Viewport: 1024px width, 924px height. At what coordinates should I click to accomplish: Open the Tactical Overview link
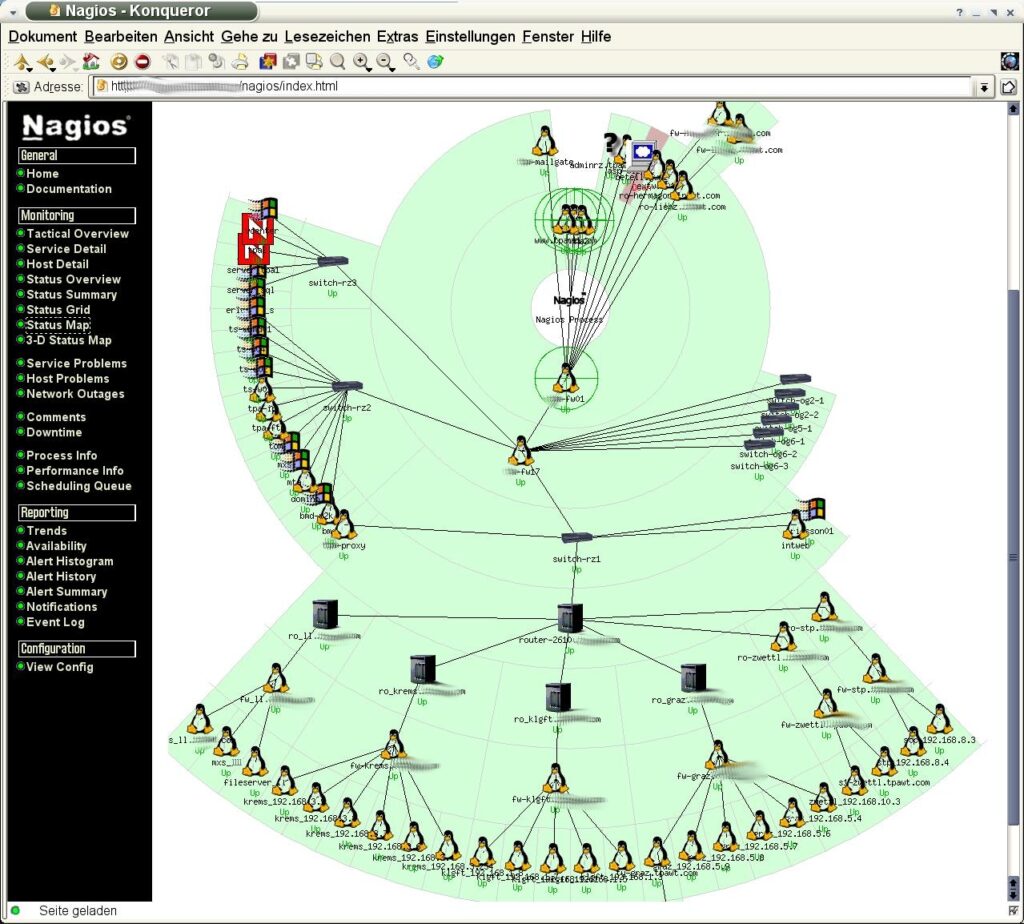77,234
